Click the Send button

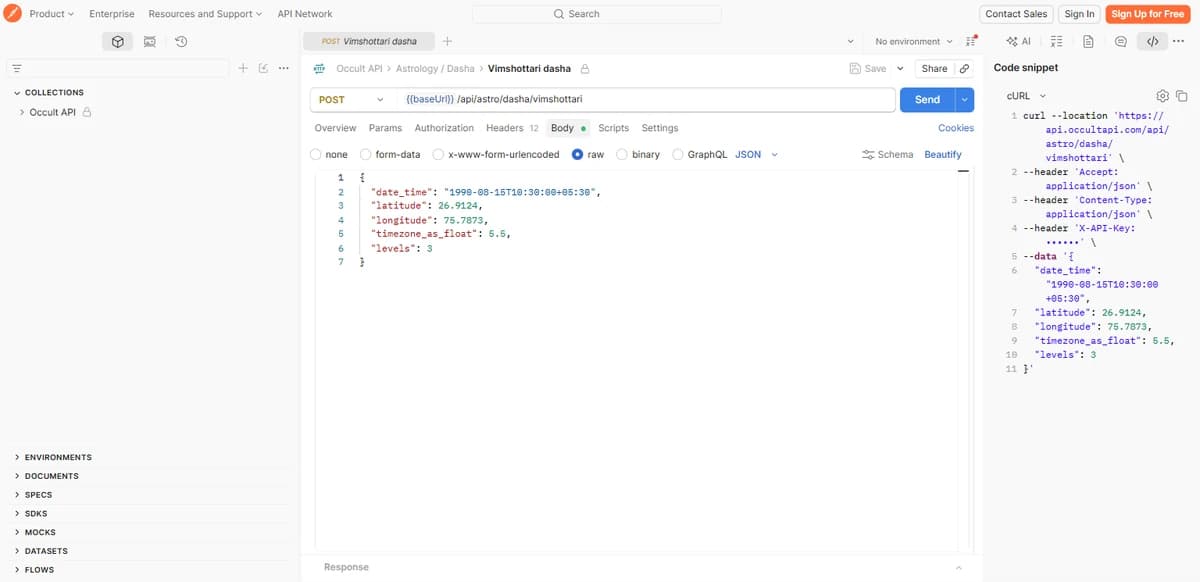click(928, 100)
